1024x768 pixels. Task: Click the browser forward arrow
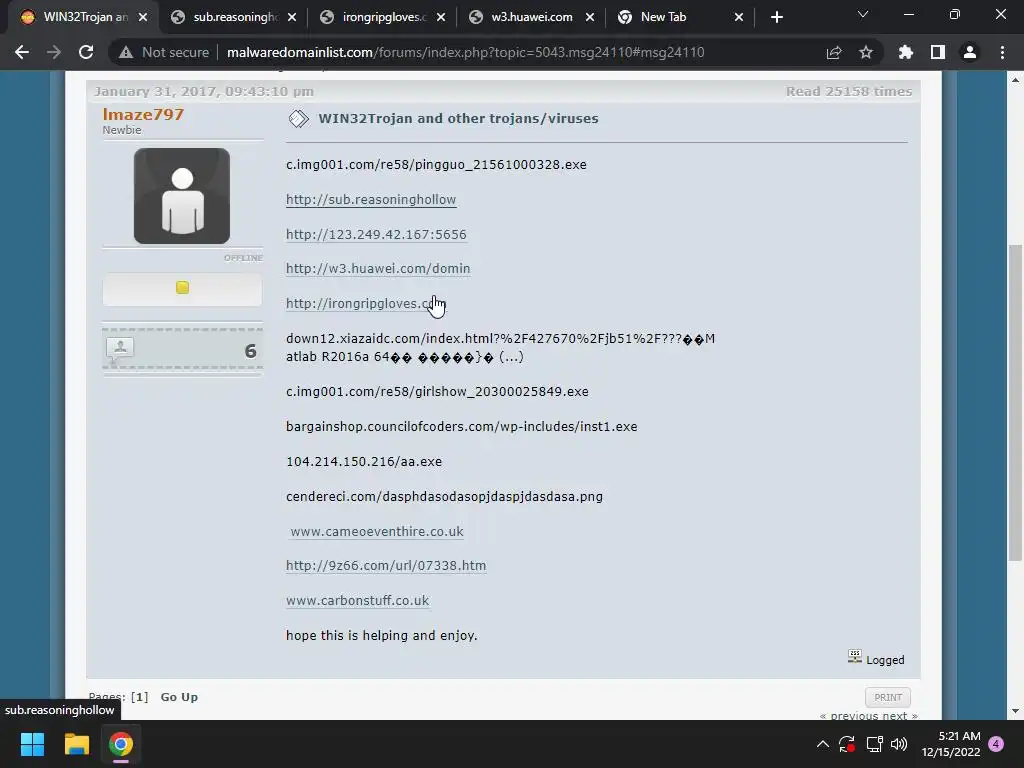[x=54, y=52]
